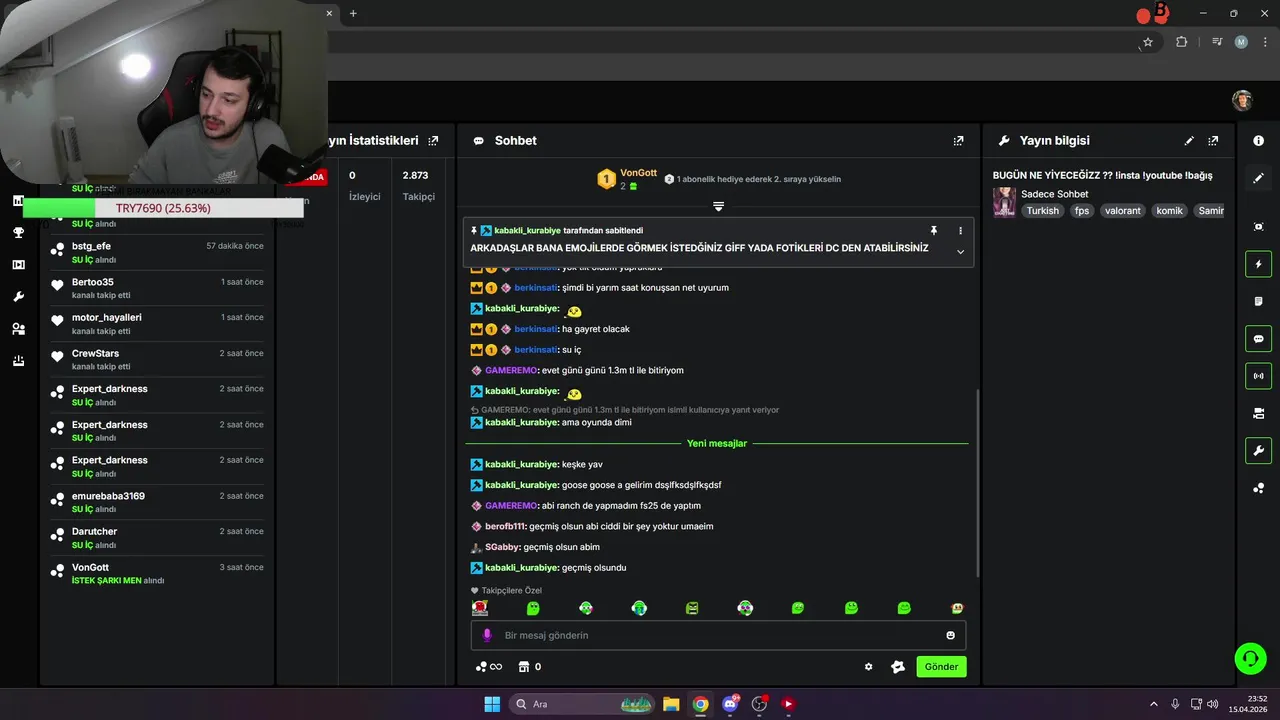Select the komik tag
Image resolution: width=1280 pixels, height=720 pixels.
tap(1169, 211)
